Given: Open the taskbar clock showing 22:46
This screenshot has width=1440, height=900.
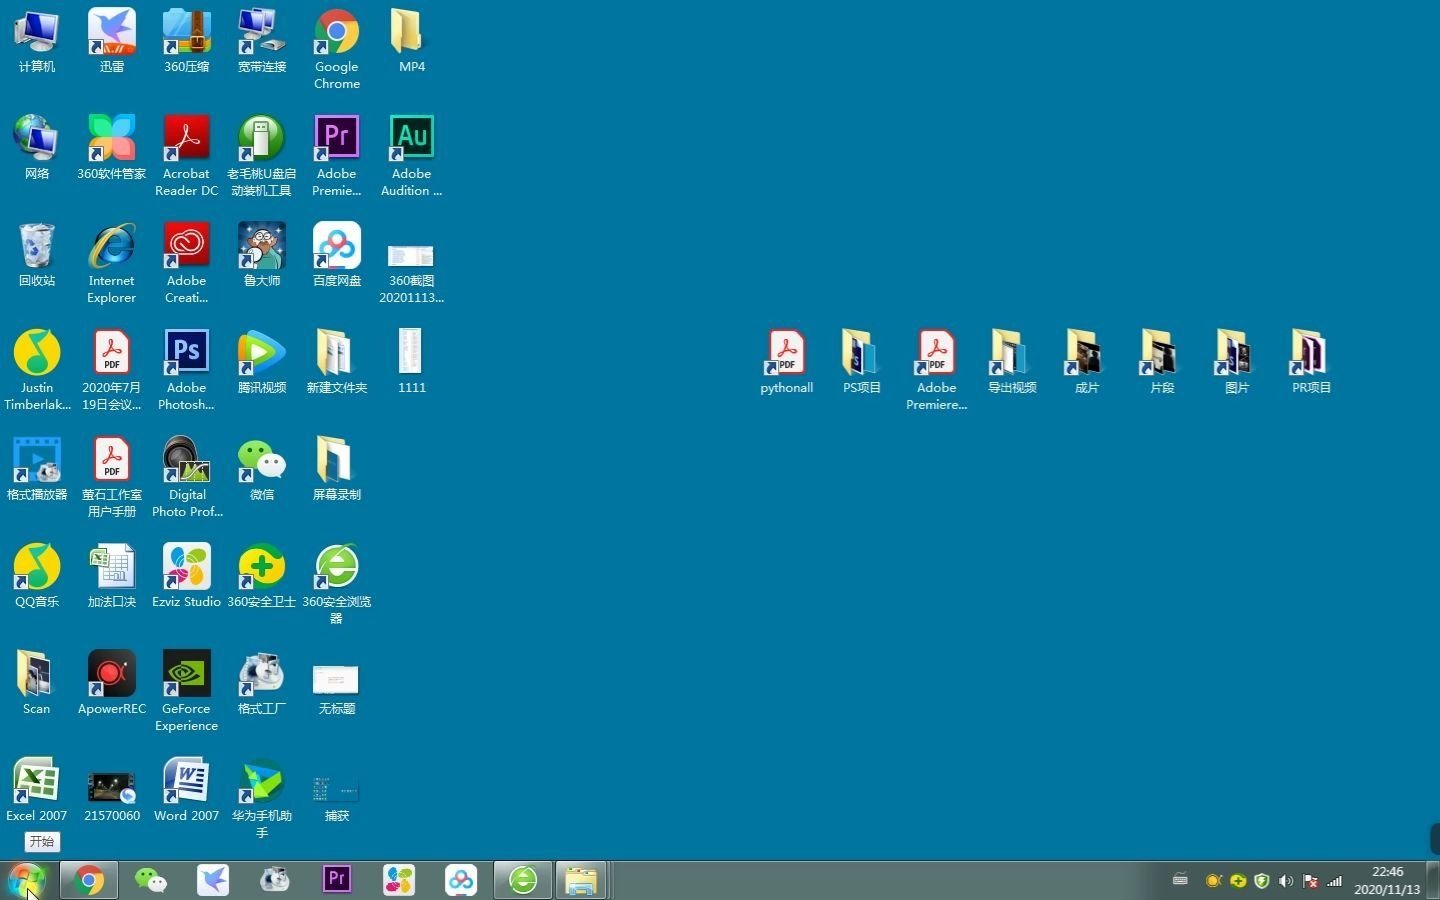Looking at the screenshot, I should tap(1388, 880).
